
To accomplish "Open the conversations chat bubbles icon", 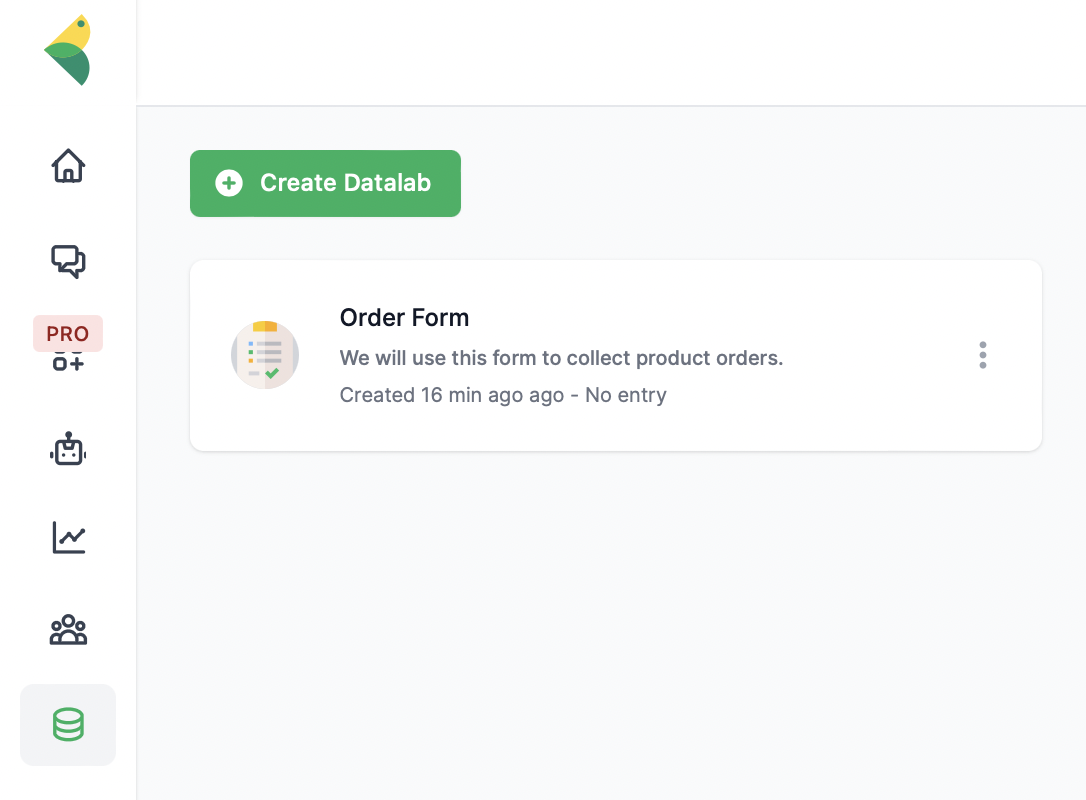I will click(x=68, y=261).
